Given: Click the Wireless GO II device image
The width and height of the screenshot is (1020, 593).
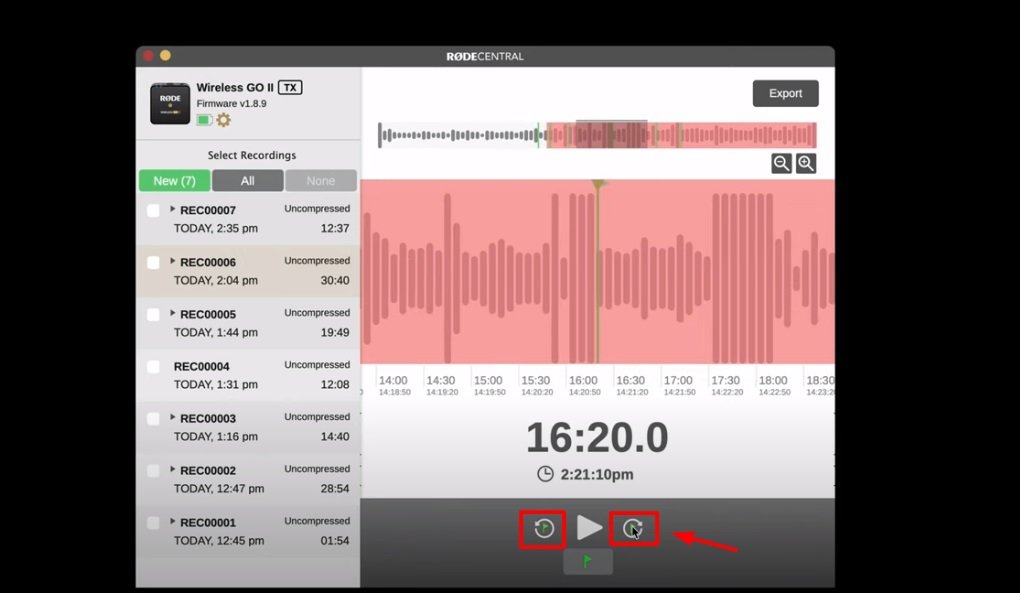Looking at the screenshot, I should (x=170, y=103).
